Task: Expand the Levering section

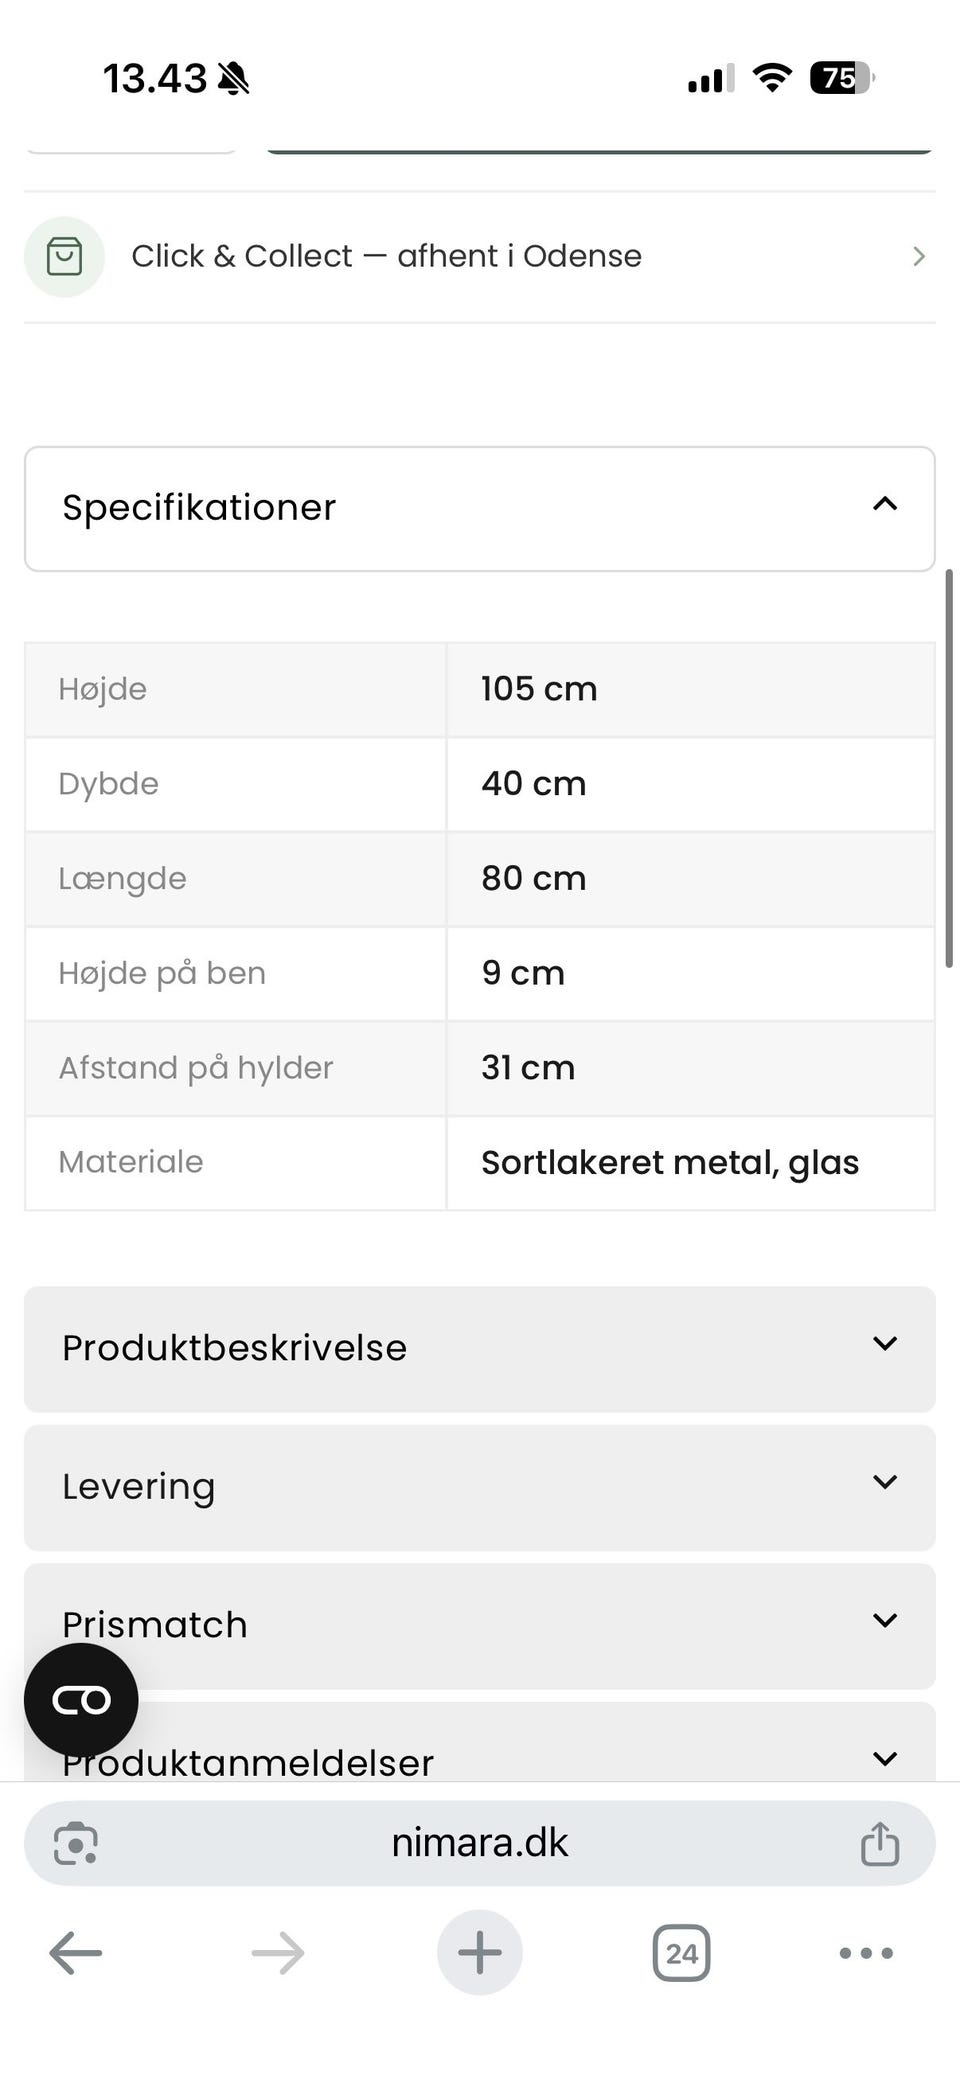Action: [480, 1487]
